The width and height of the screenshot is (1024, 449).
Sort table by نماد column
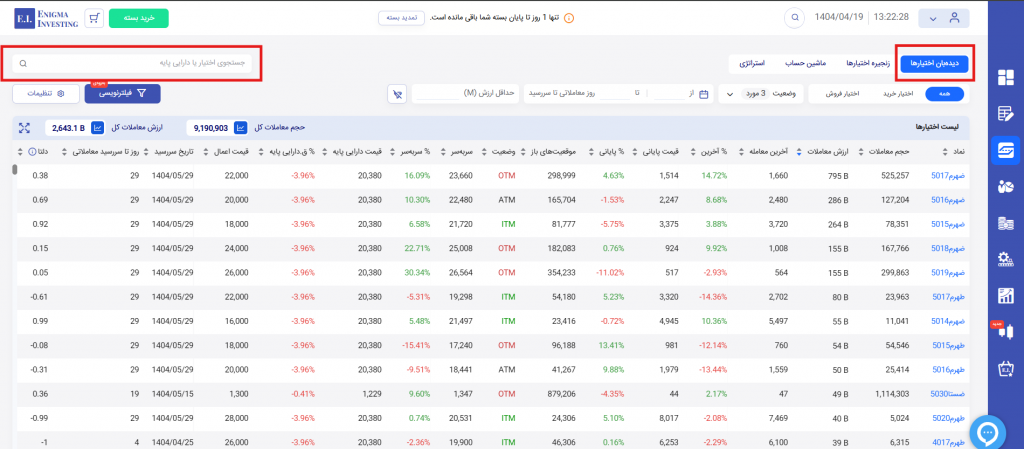pyautogui.click(x=955, y=151)
